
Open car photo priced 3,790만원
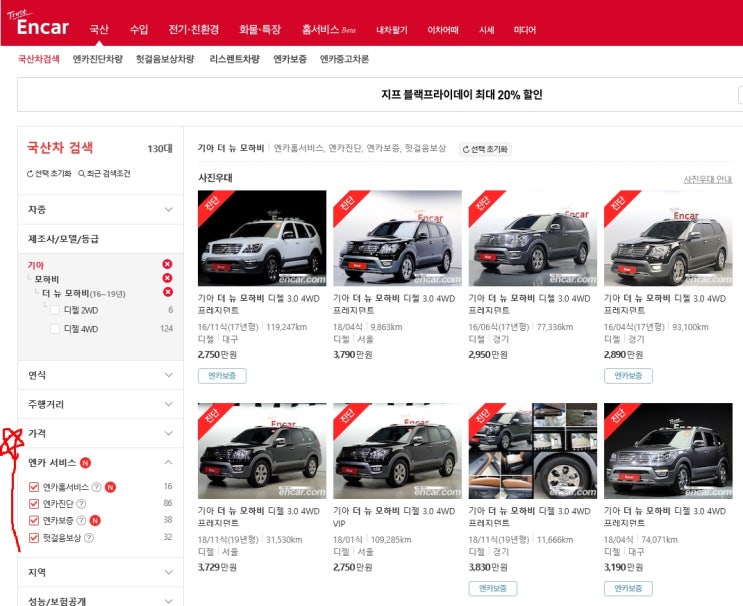click(x=398, y=238)
